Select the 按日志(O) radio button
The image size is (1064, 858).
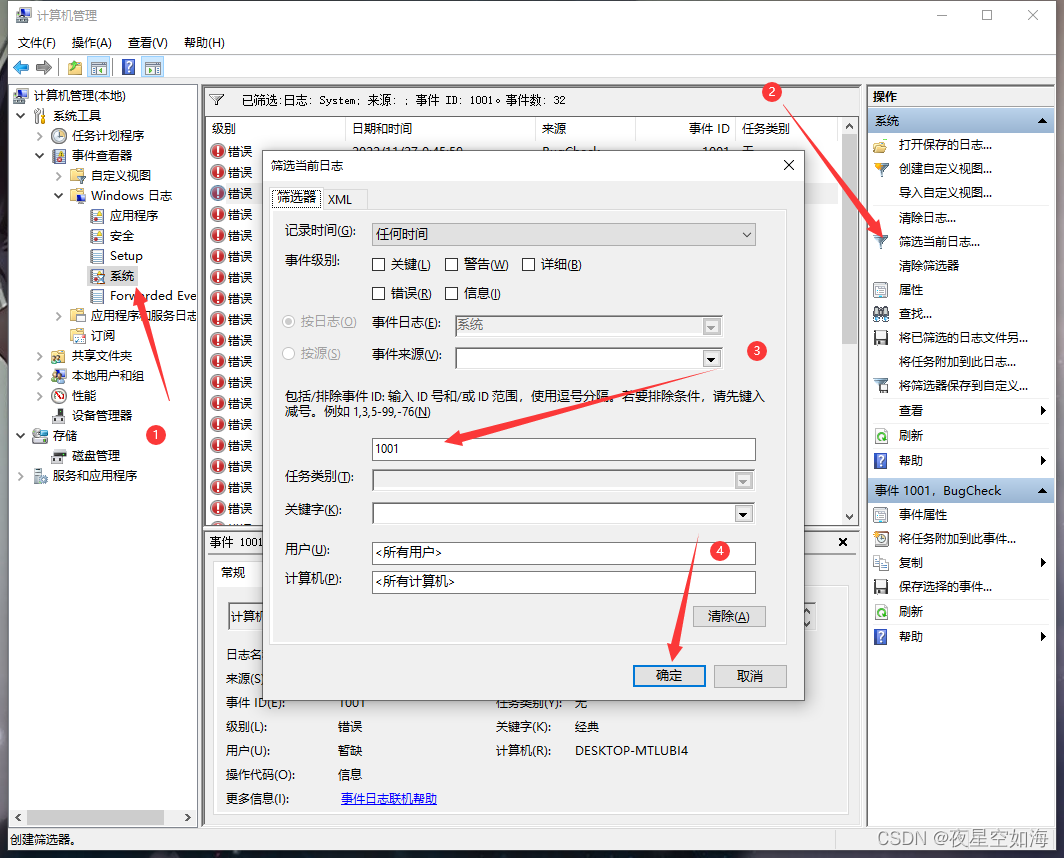coord(288,322)
